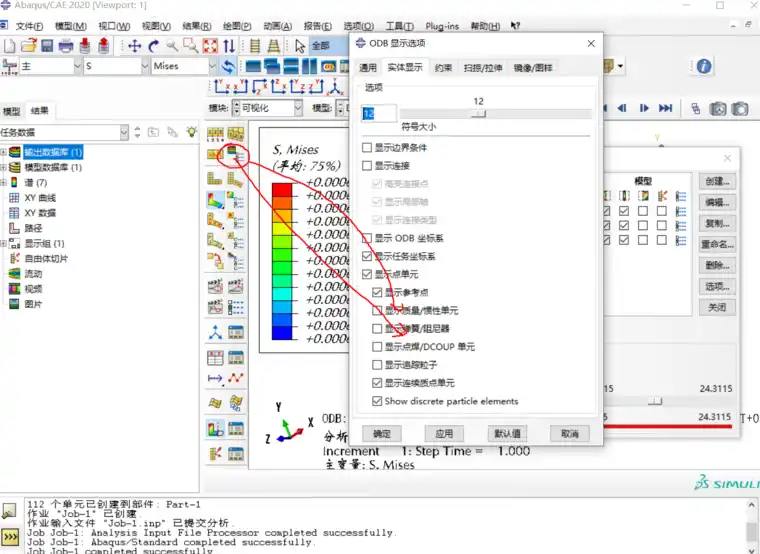This screenshot has width=760, height=554.
Task: Click the symbol size input field showing 12
Action: (x=379, y=113)
